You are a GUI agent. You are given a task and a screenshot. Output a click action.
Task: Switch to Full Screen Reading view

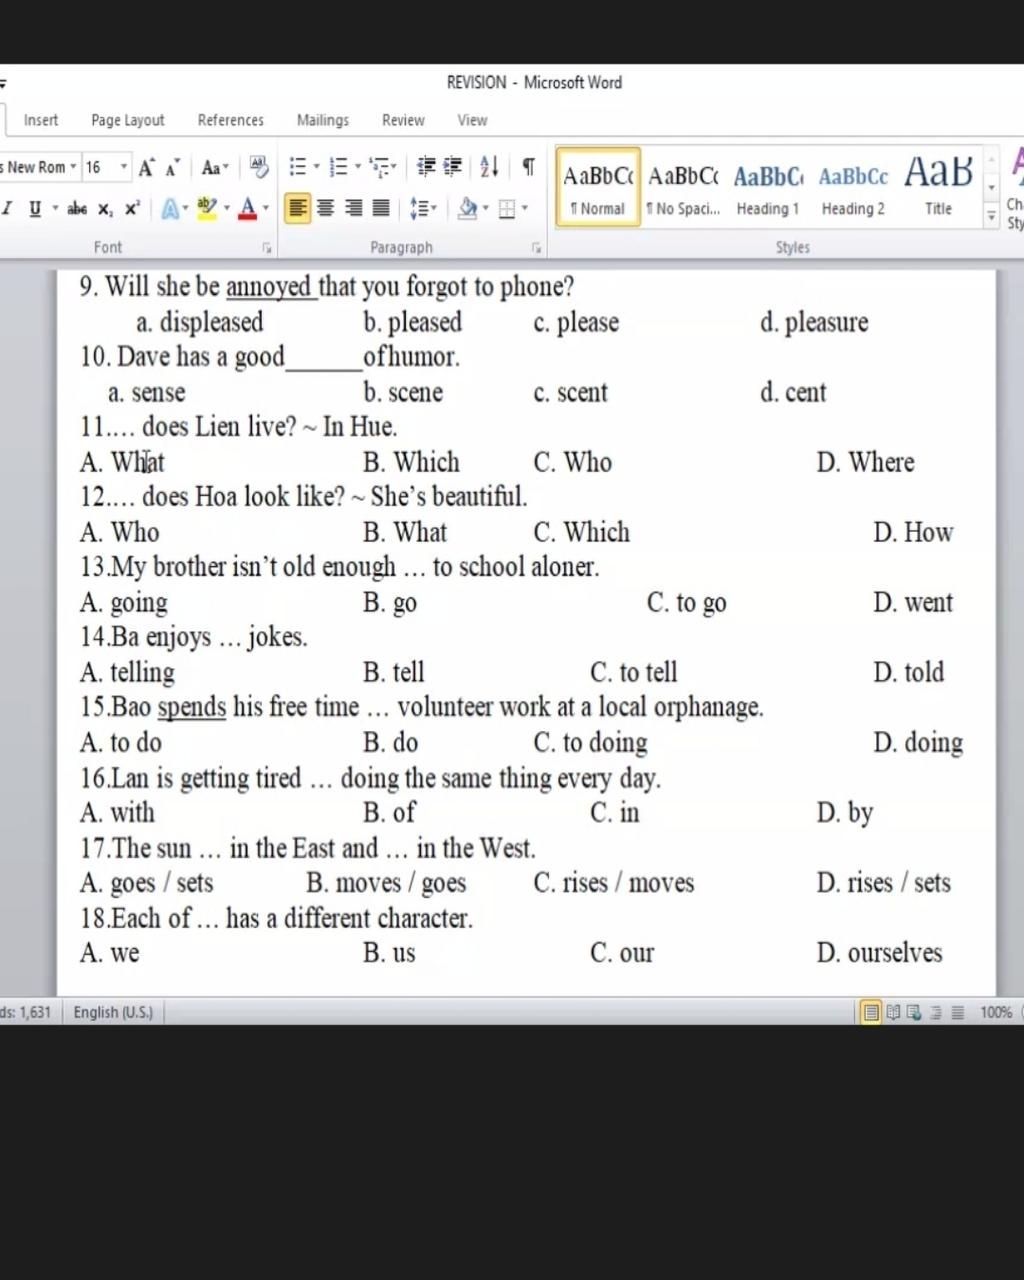(x=893, y=1012)
